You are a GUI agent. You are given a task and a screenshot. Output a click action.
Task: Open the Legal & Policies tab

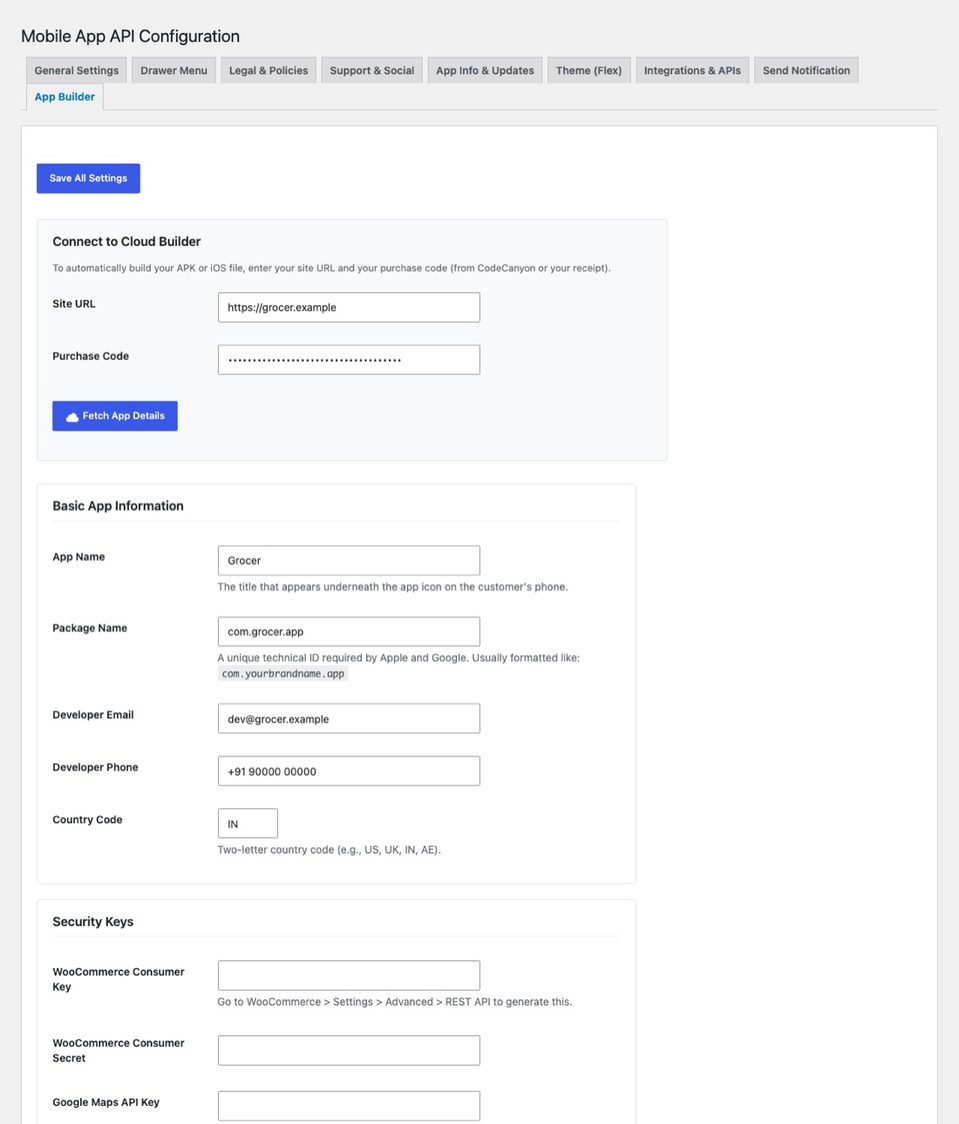268,70
